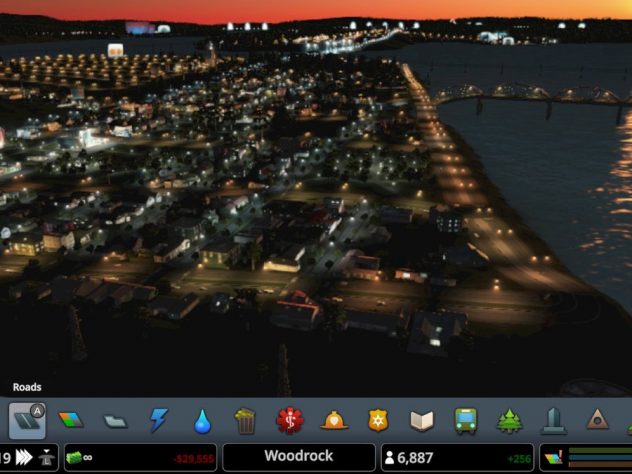This screenshot has height=474, width=632.
Task: Click the statue icon beside speed arrows
Action: [x=46, y=457]
